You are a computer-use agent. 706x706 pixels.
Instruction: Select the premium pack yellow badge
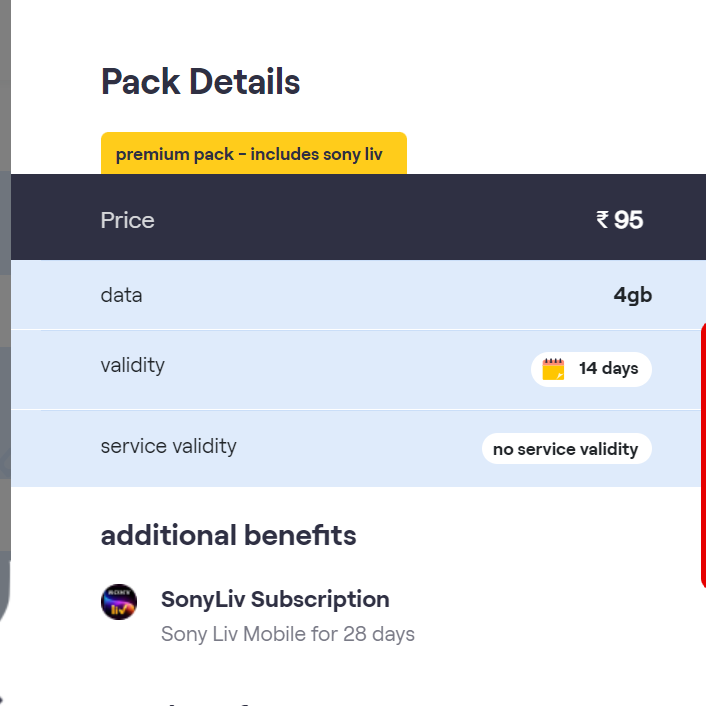[x=253, y=154]
